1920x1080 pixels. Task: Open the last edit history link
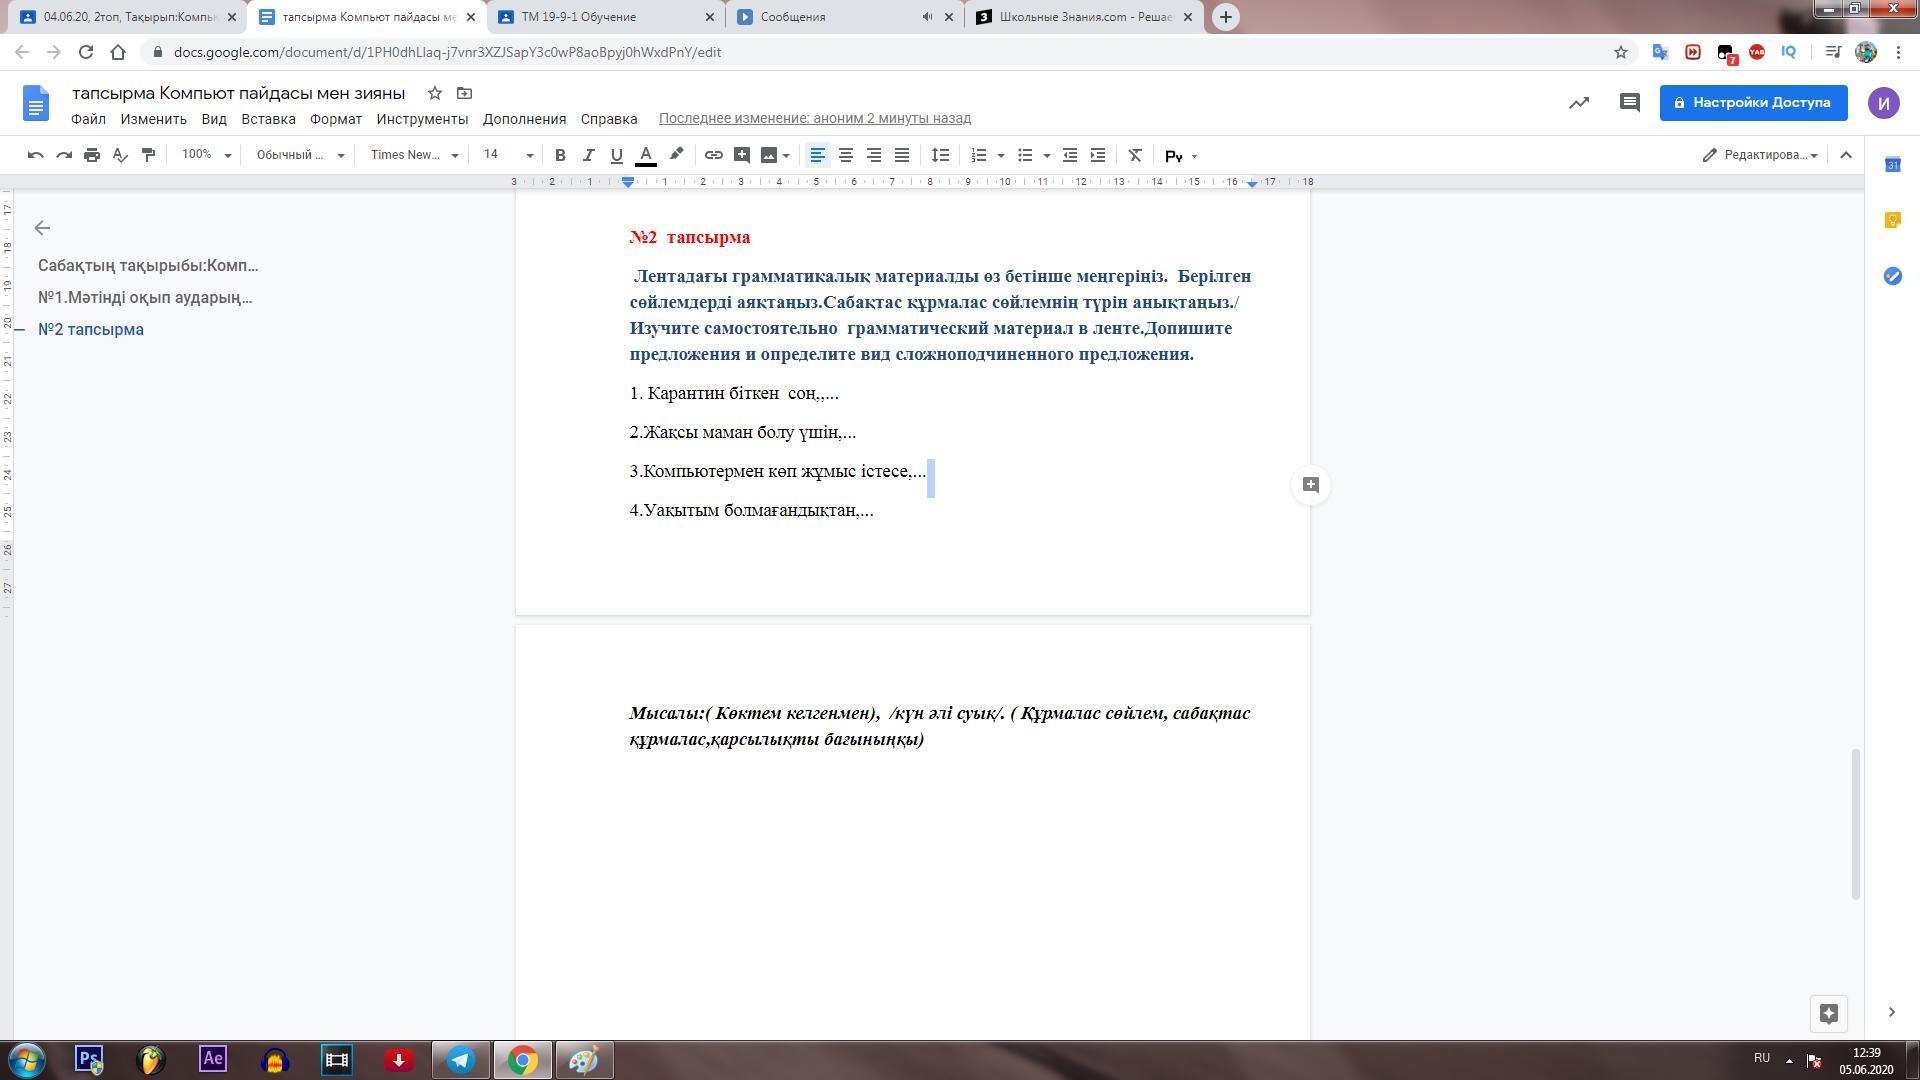pos(814,119)
